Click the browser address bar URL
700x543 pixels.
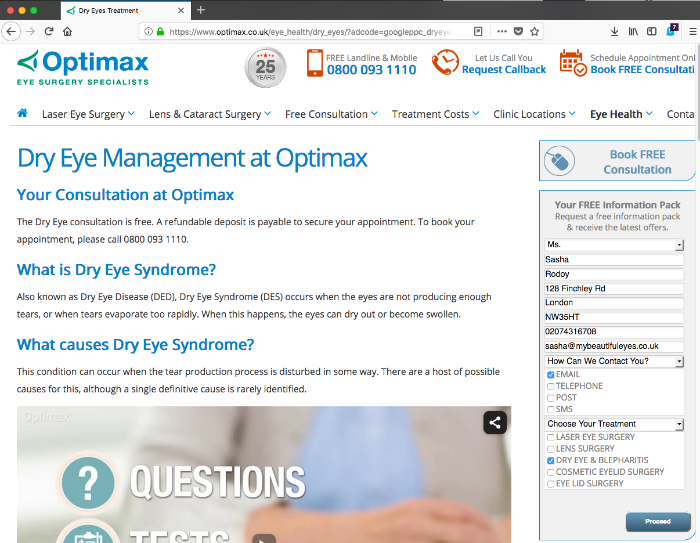click(x=310, y=32)
